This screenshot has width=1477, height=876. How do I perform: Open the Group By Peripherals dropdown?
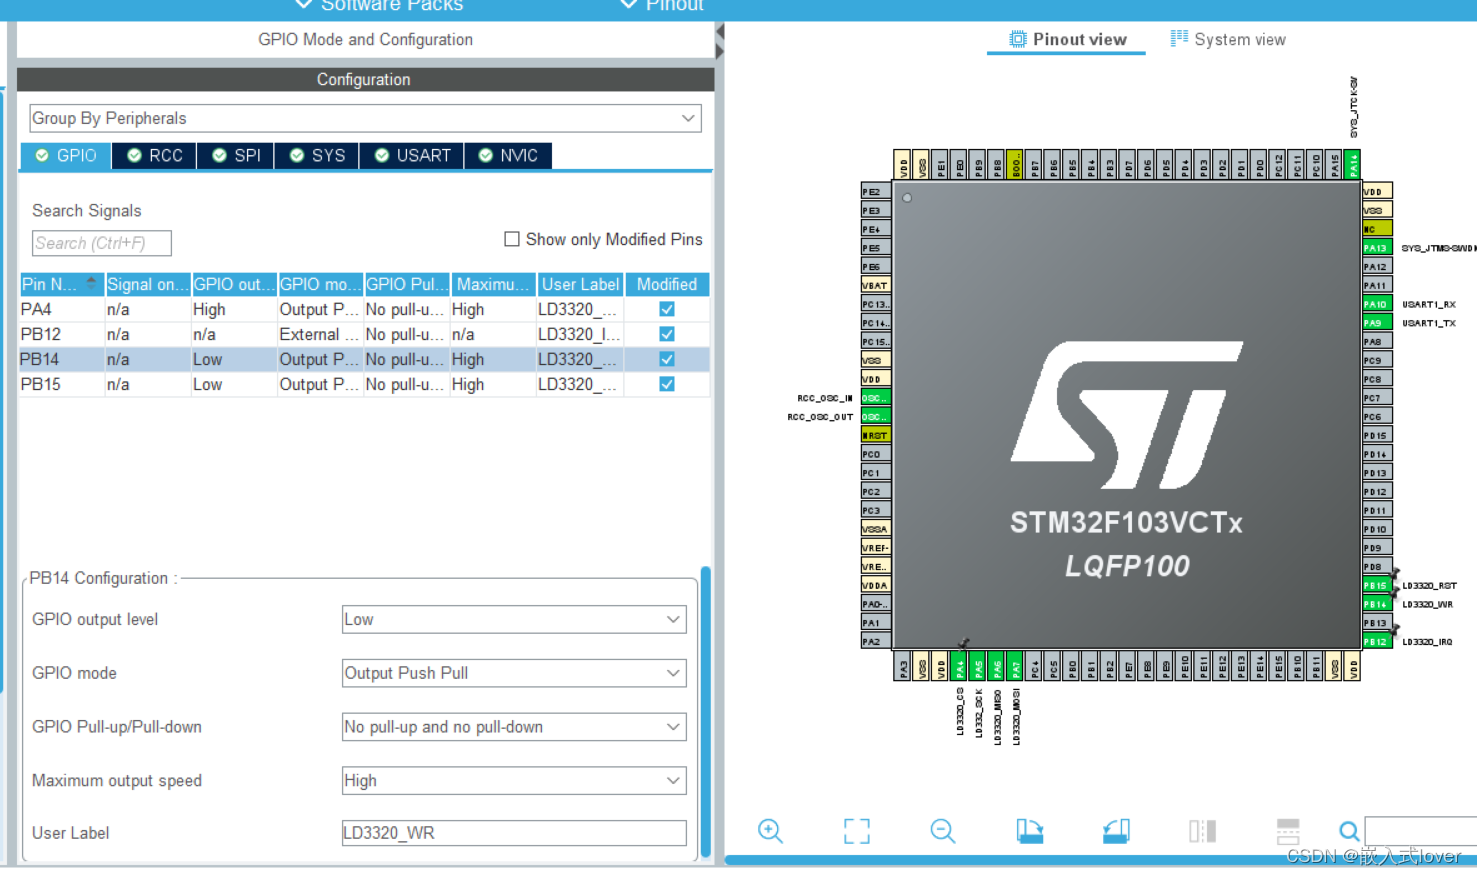[x=365, y=118]
